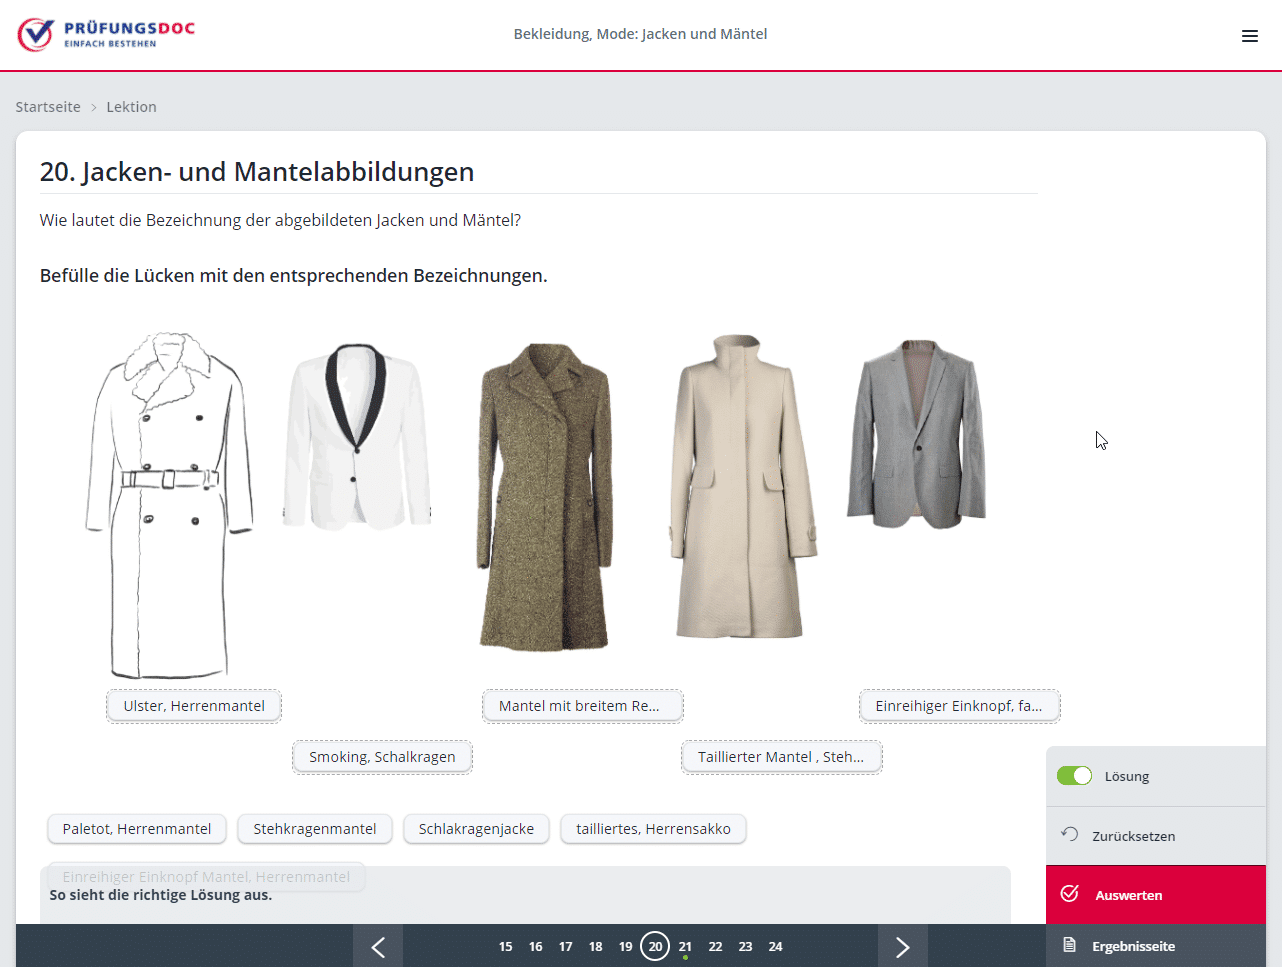Click the Smoking, Schalkragen drop field
The height and width of the screenshot is (967, 1282).
pyautogui.click(x=382, y=757)
